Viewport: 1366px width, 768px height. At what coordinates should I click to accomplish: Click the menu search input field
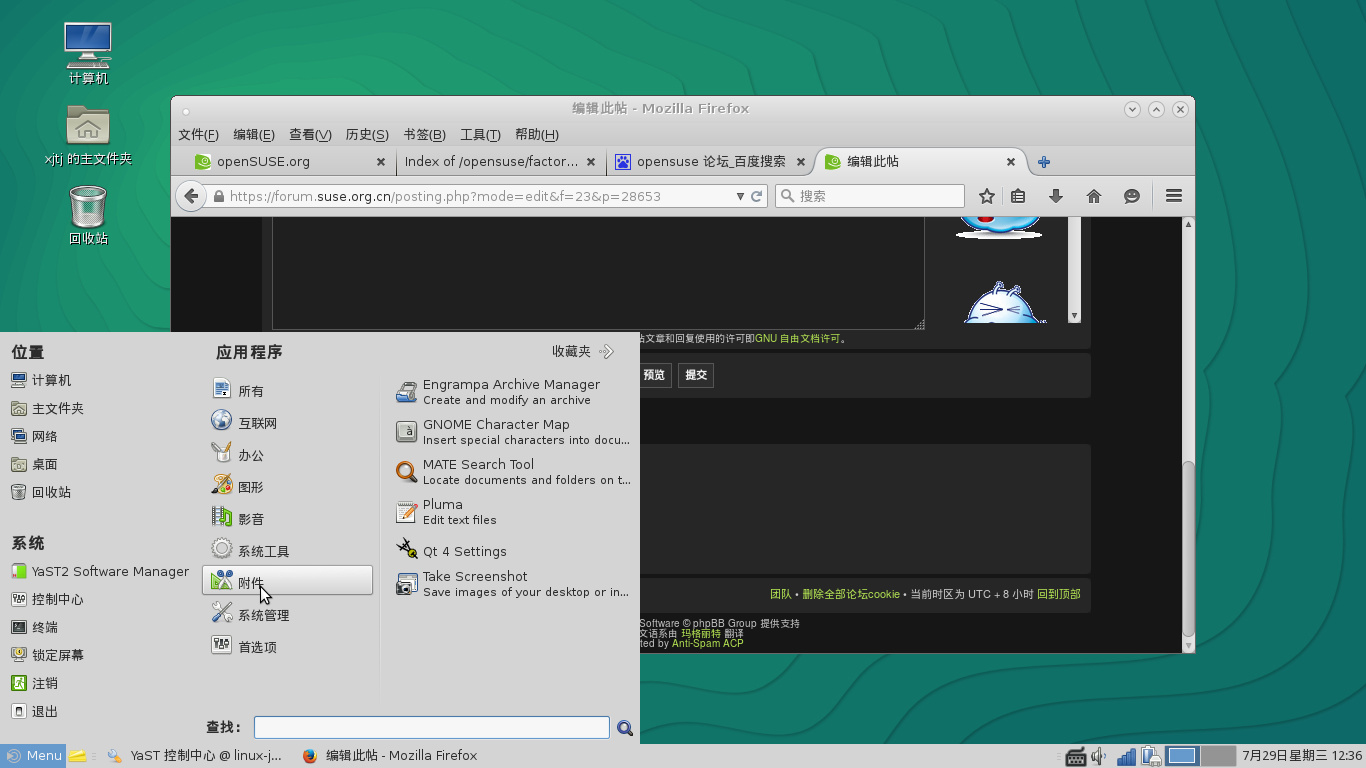tap(431, 727)
